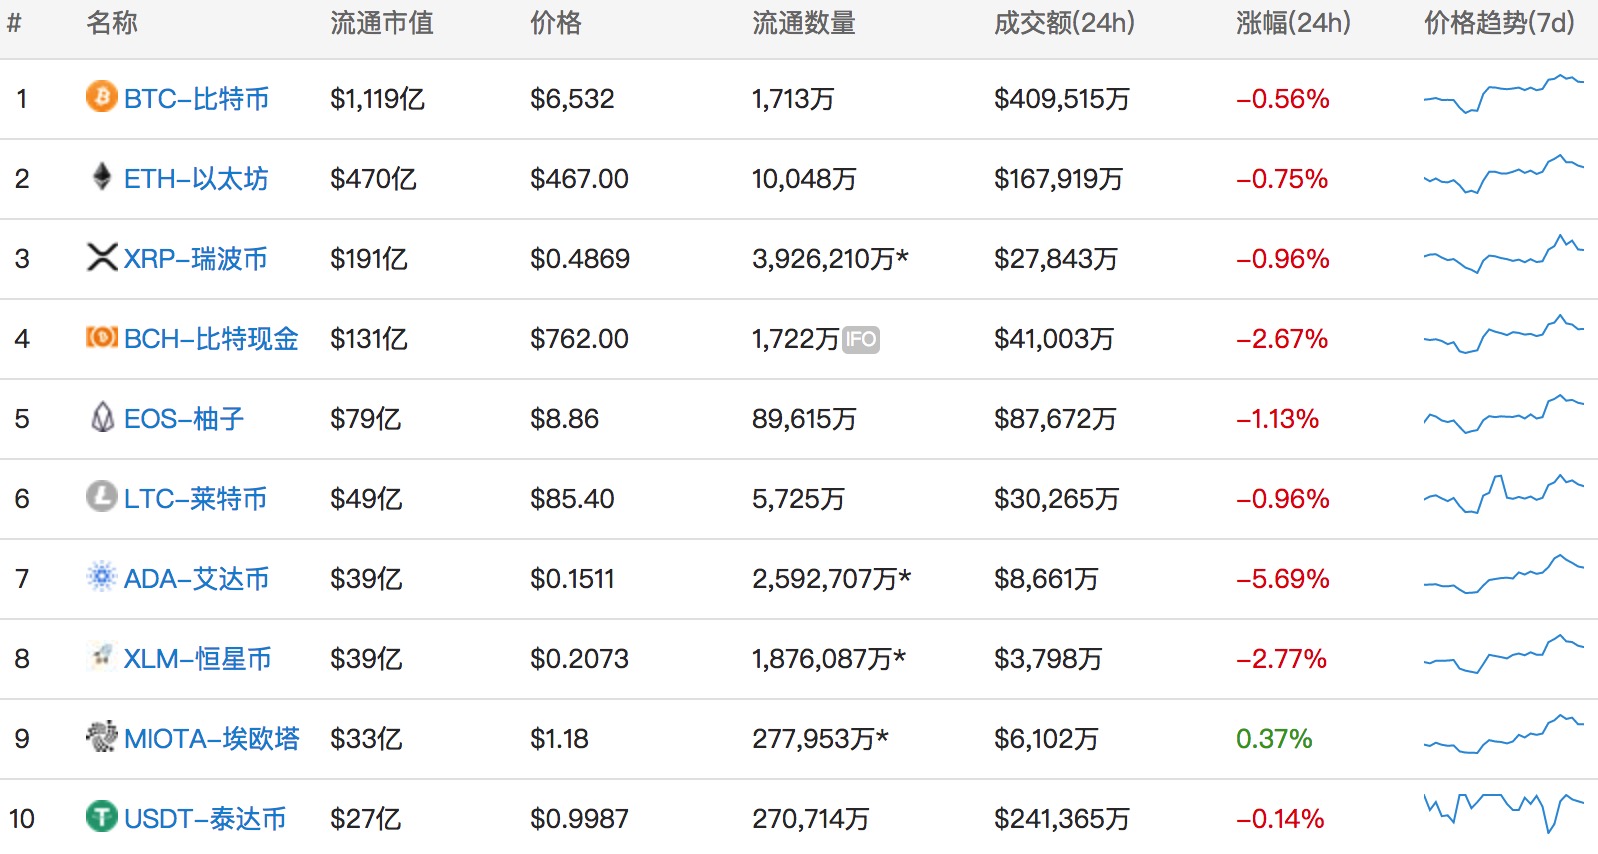The image size is (1598, 854).
Task: Click the # rank column header
Action: click(14, 23)
